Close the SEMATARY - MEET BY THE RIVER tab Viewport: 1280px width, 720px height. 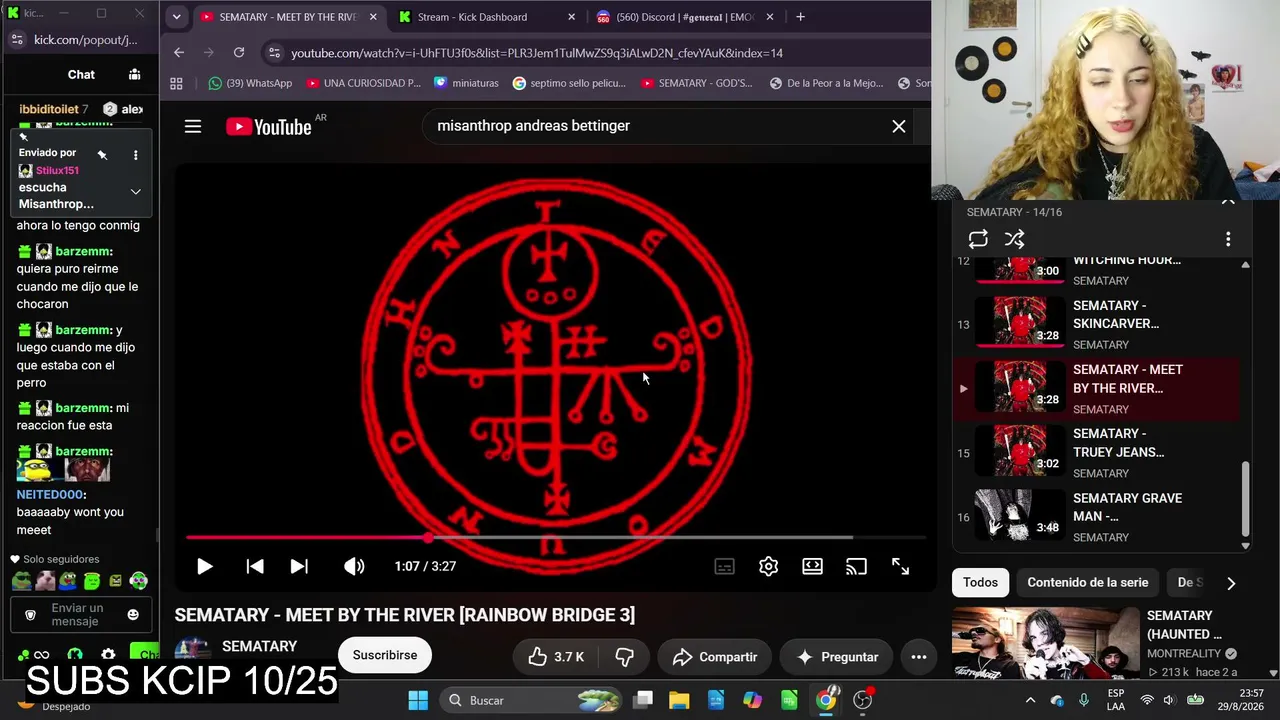373,17
